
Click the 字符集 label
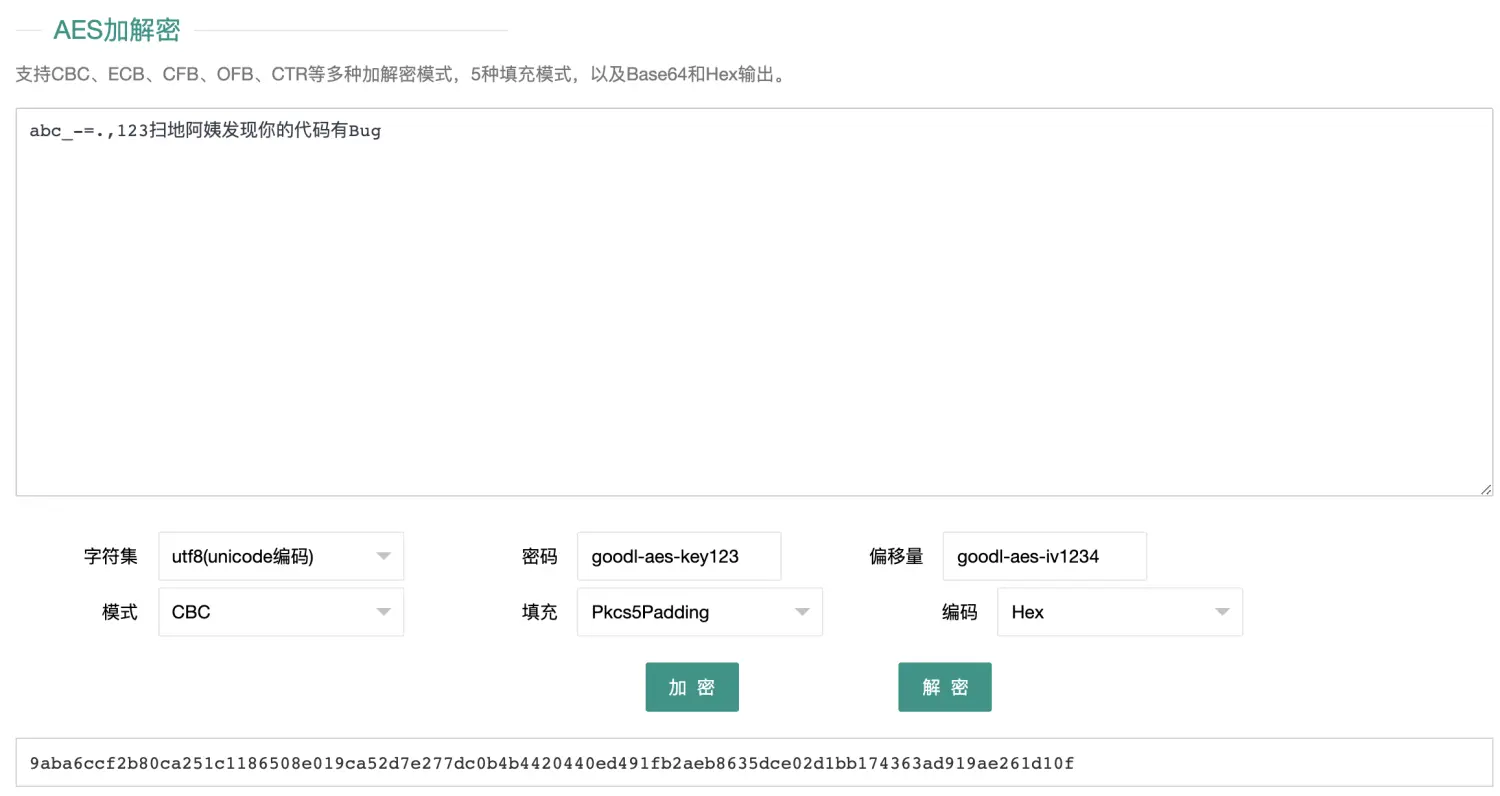(111, 556)
